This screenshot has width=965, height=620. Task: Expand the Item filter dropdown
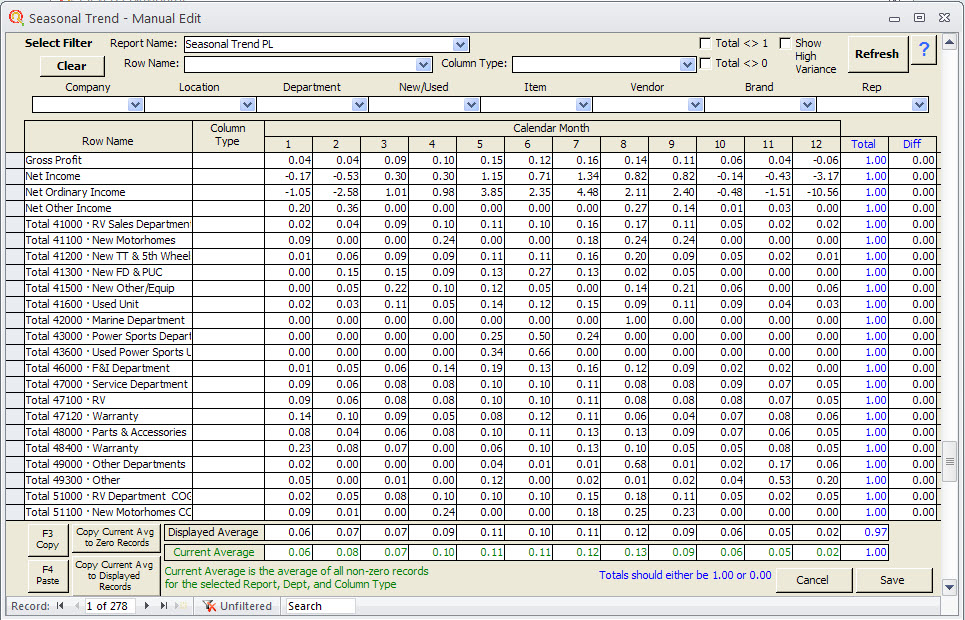[x=583, y=105]
